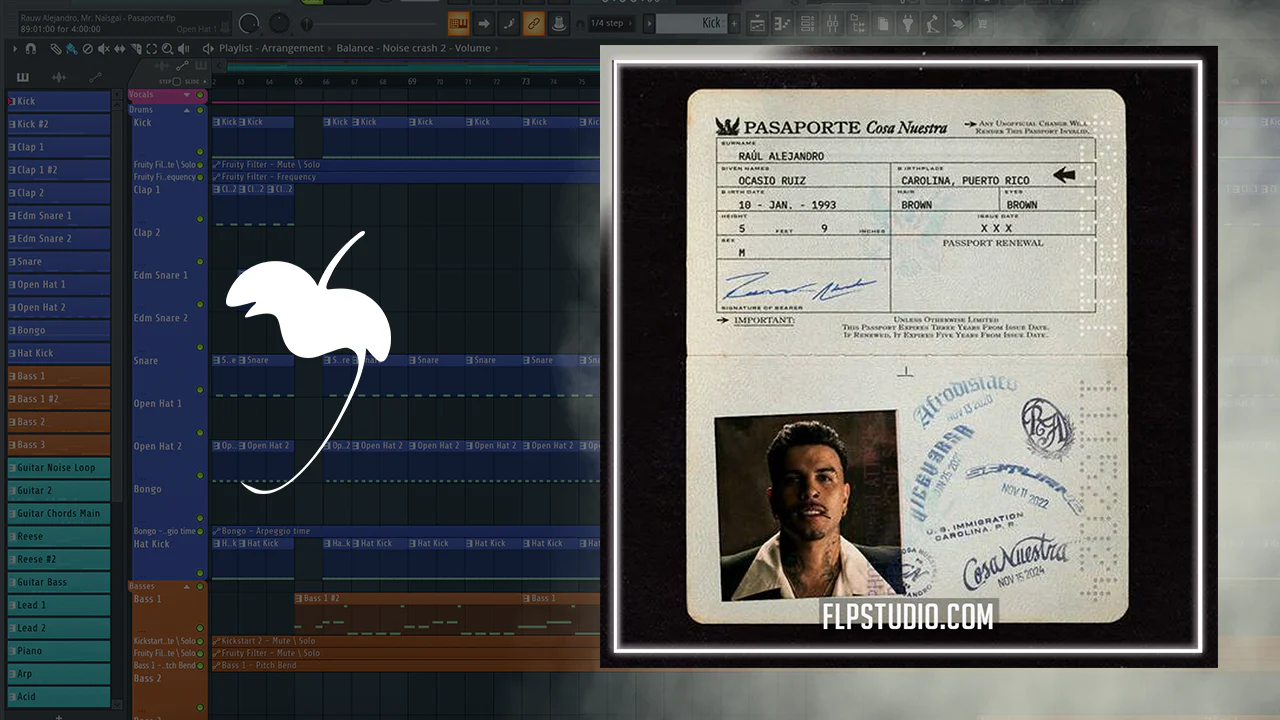Image resolution: width=1280 pixels, height=720 pixels.
Task: Open the Plugin picker plug icon
Action: click(x=908, y=23)
